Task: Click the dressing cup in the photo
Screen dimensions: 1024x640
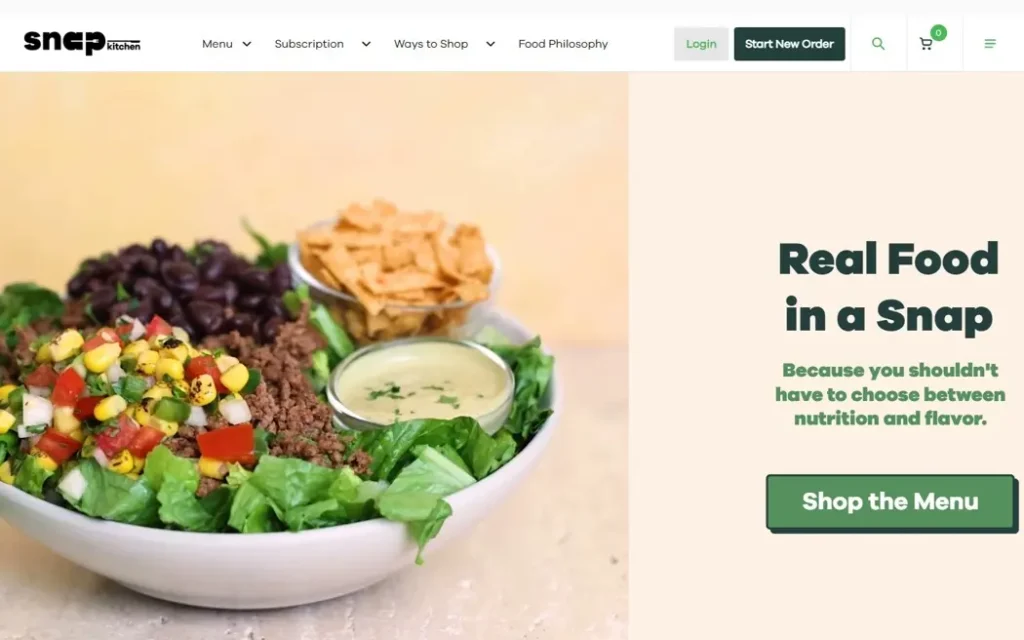Action: [x=421, y=384]
